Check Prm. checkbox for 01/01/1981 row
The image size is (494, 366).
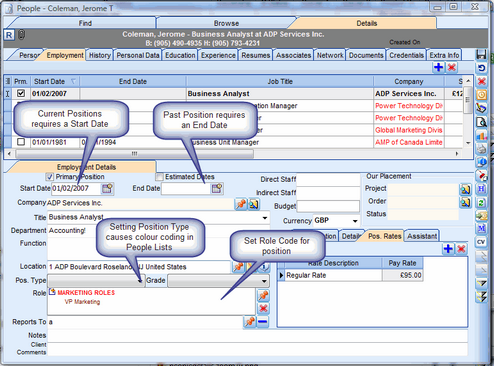point(21,142)
